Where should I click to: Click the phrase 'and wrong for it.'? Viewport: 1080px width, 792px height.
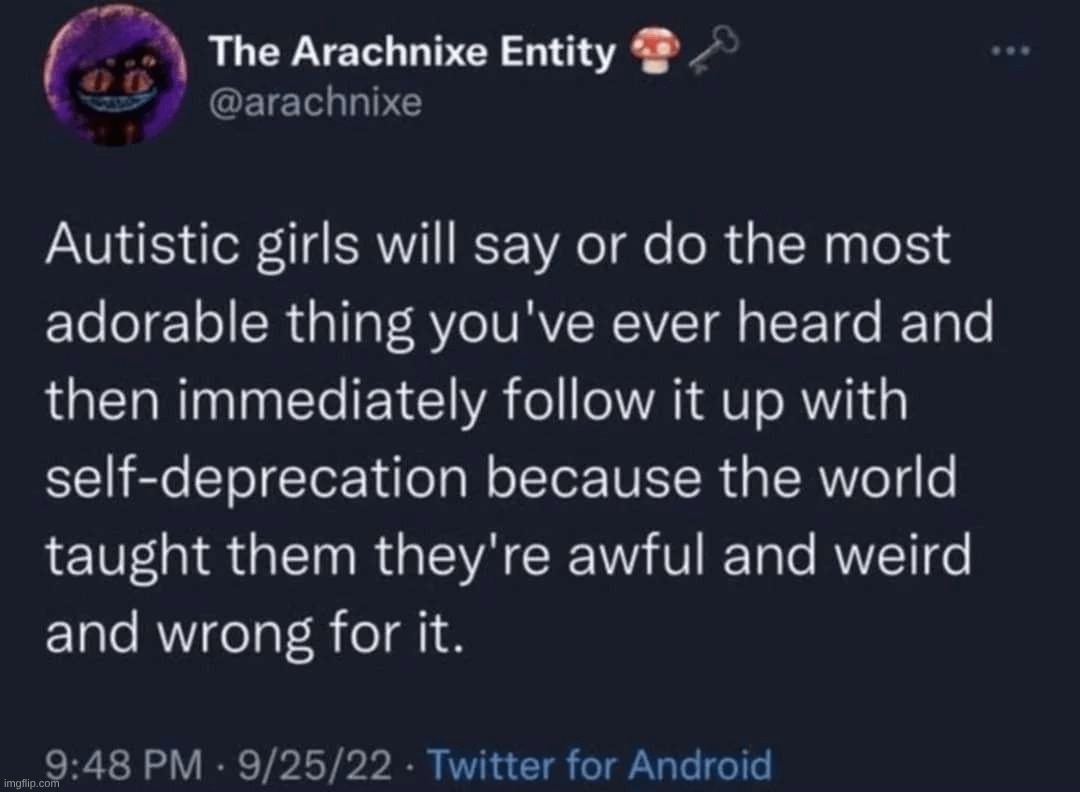pos(253,632)
